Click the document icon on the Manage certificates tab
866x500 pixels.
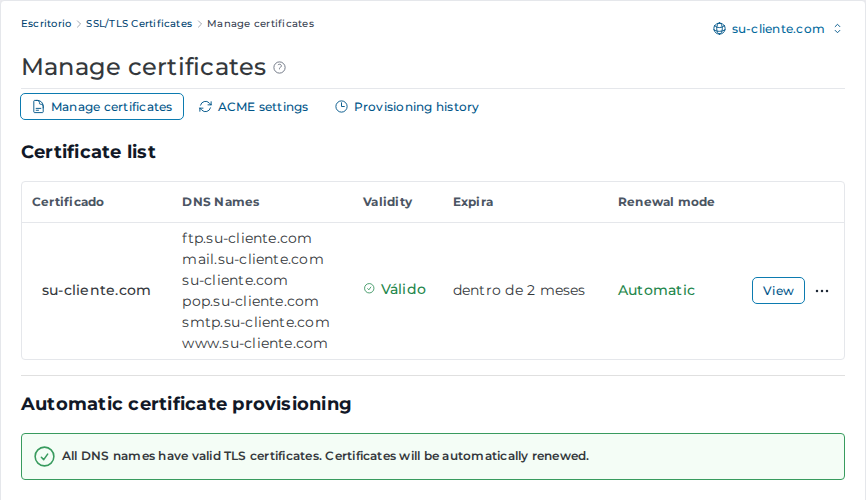coord(38,107)
